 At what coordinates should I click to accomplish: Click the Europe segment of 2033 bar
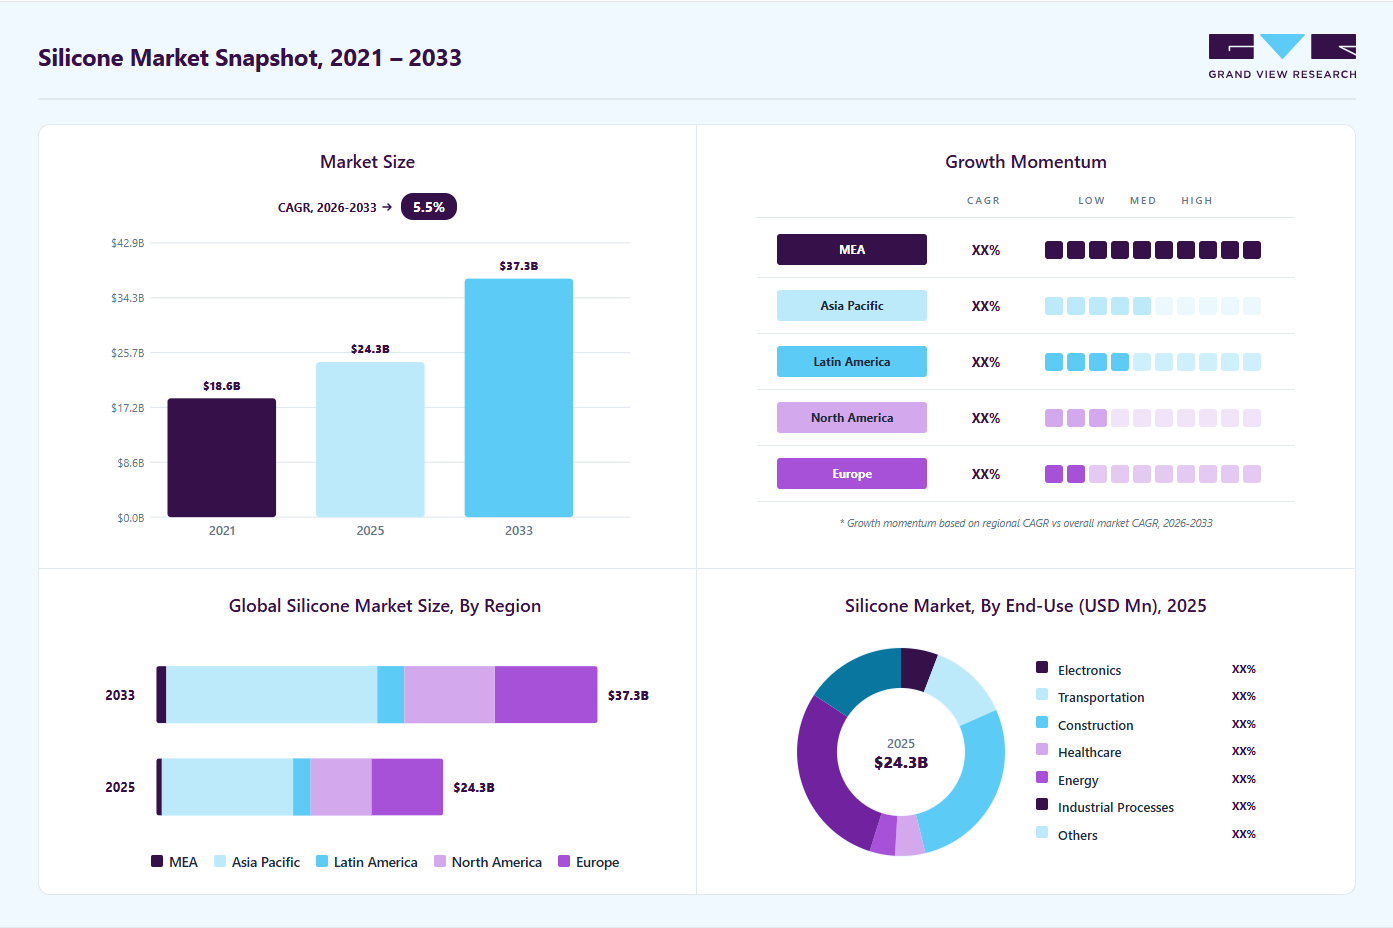tap(546, 695)
